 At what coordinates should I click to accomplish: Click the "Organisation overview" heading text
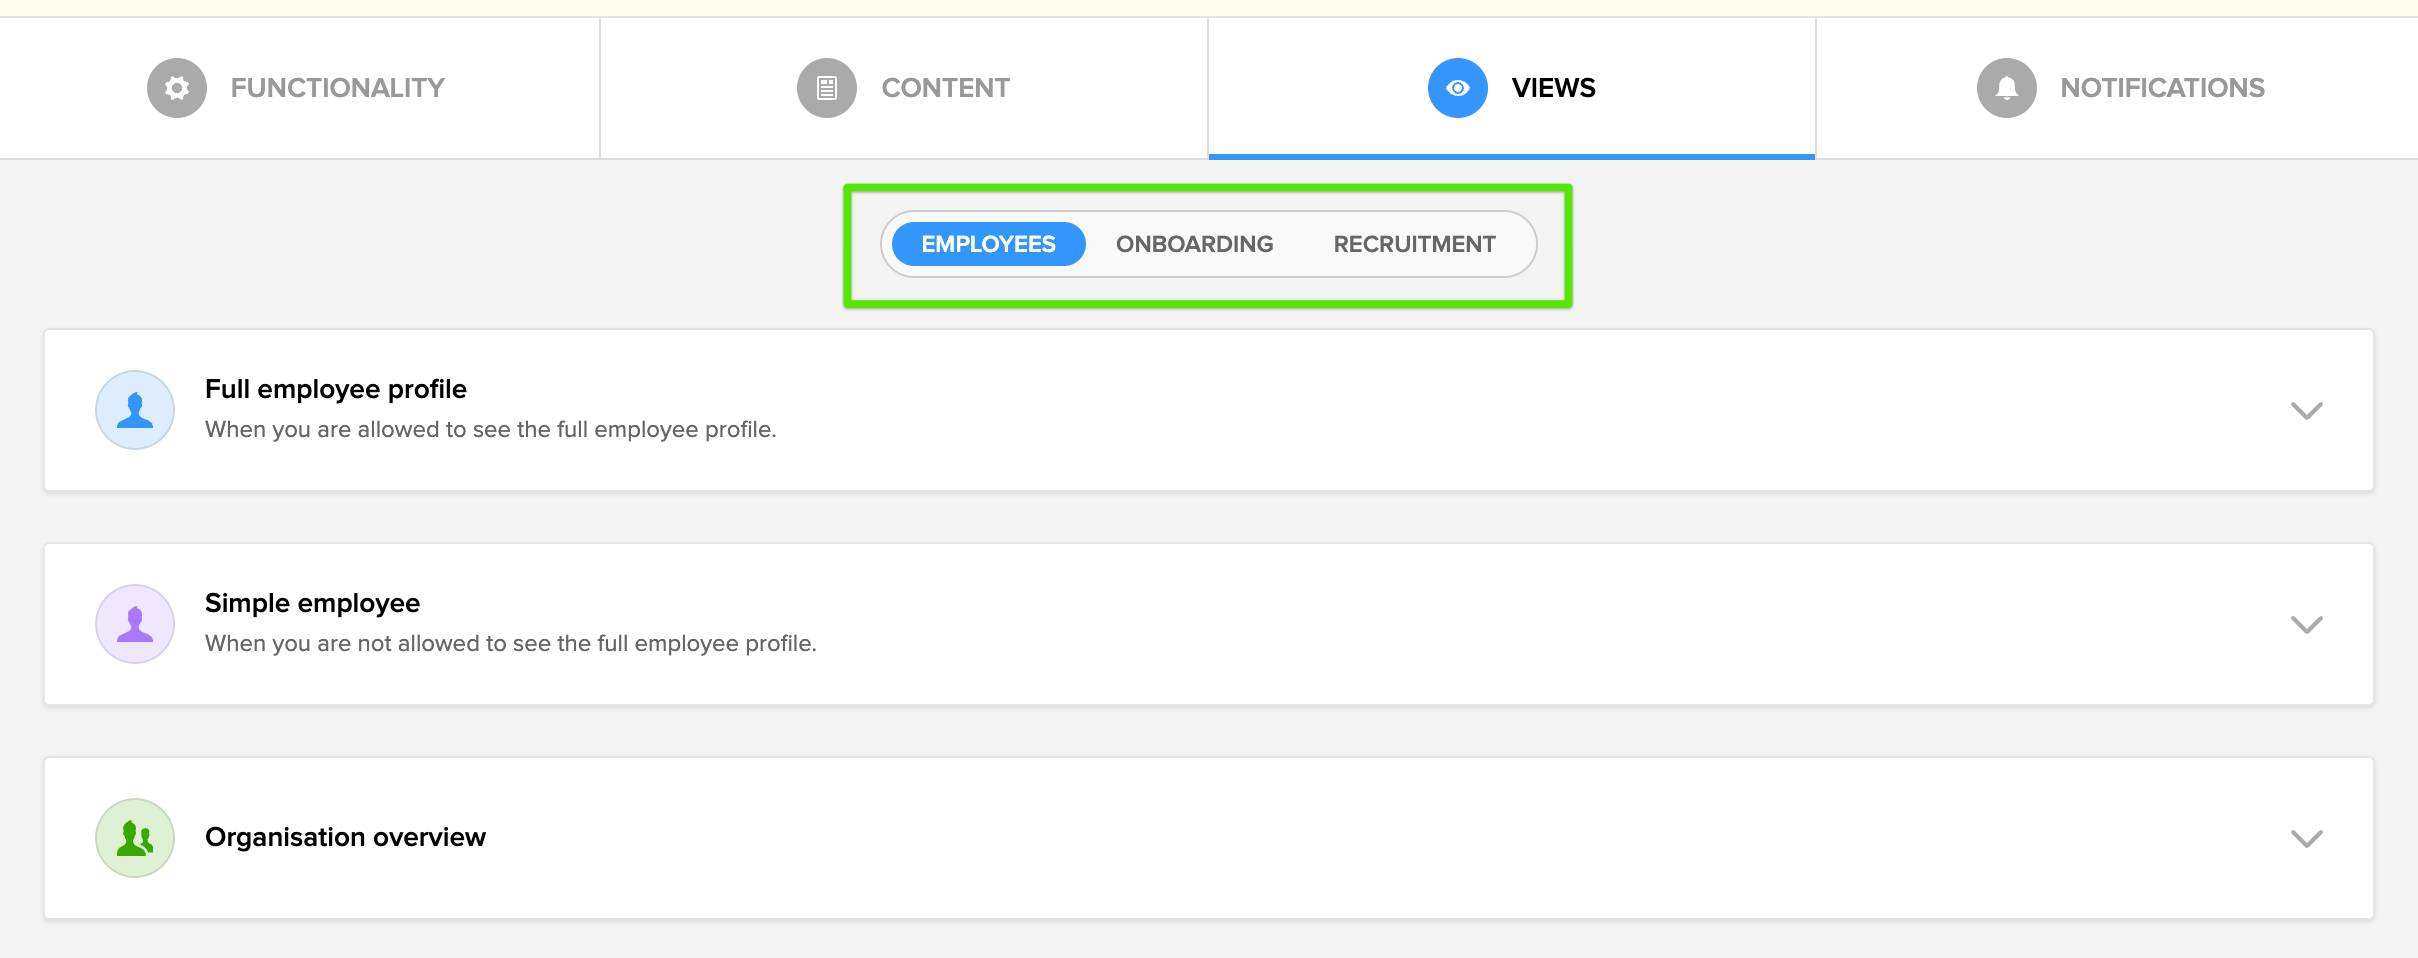[345, 837]
